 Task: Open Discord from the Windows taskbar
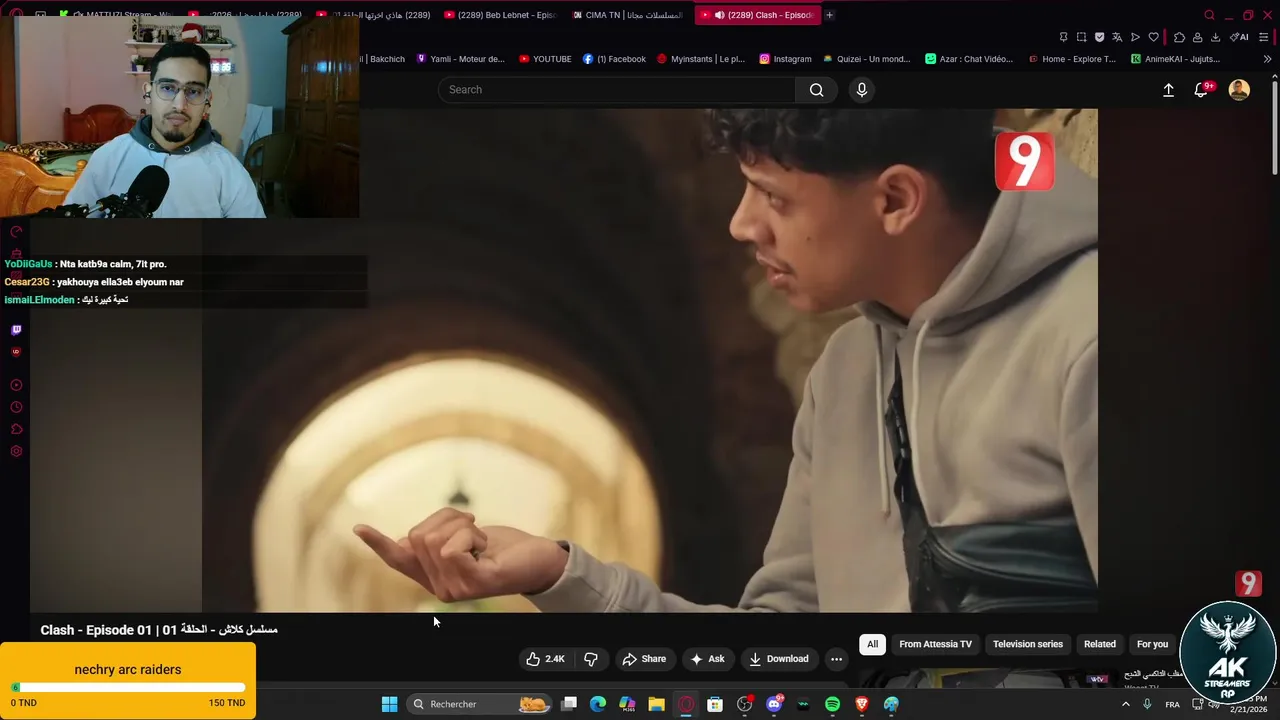tap(774, 704)
